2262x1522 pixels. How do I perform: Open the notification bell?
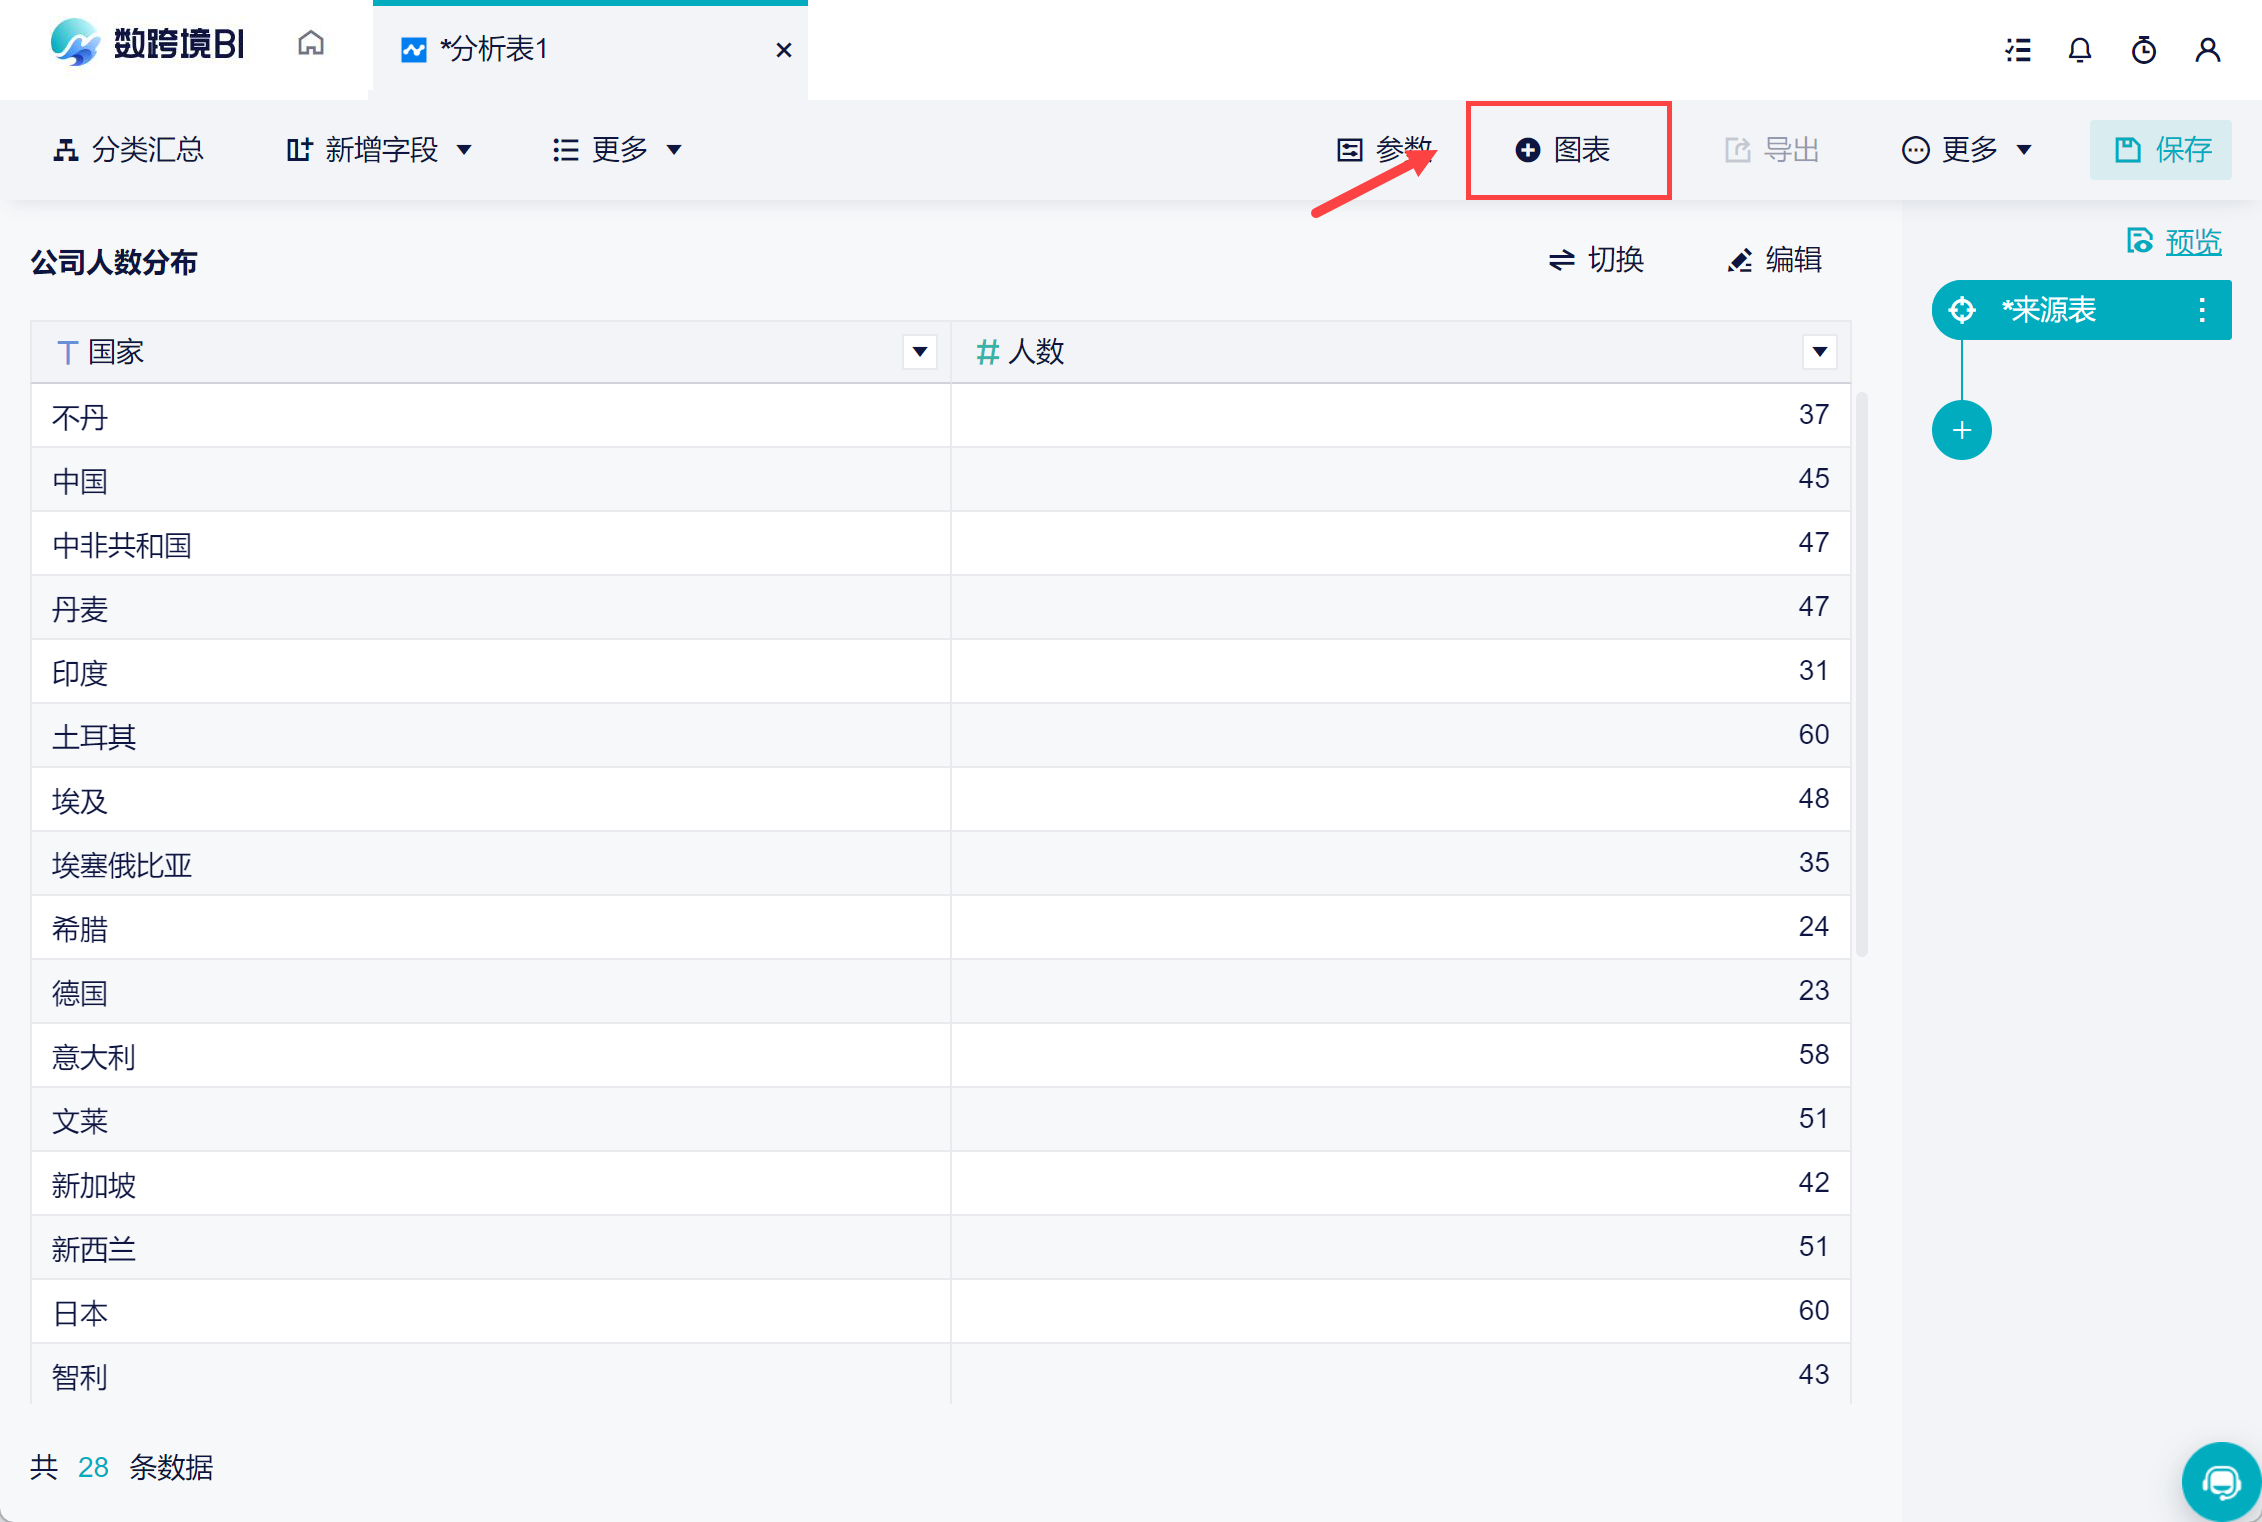point(2080,50)
